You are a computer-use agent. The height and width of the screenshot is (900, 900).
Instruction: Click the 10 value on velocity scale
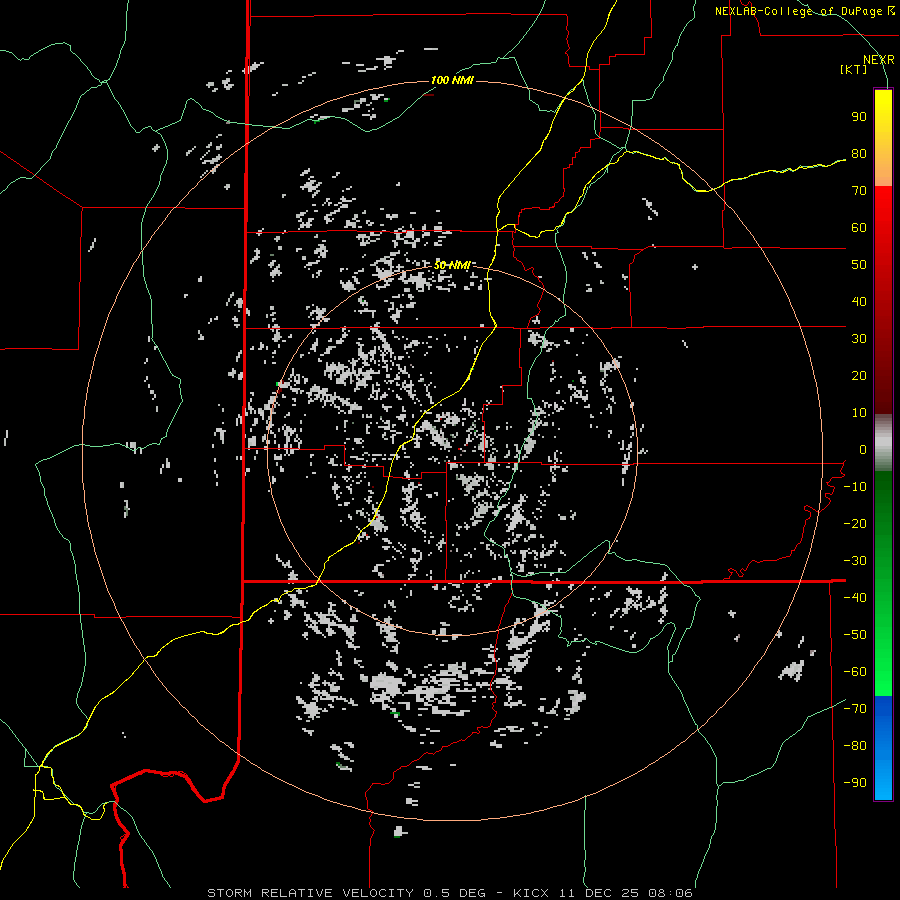[859, 413]
